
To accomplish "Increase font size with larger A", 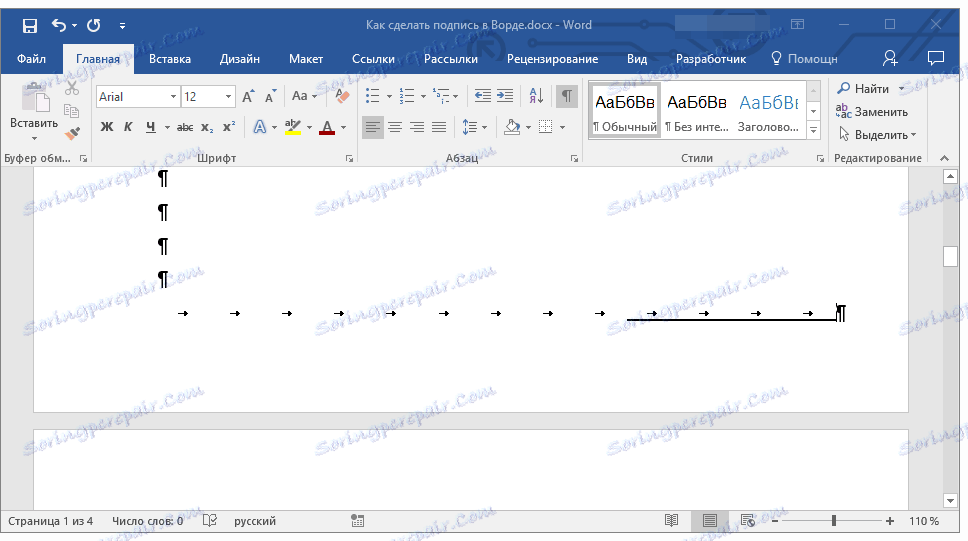I will (248, 97).
